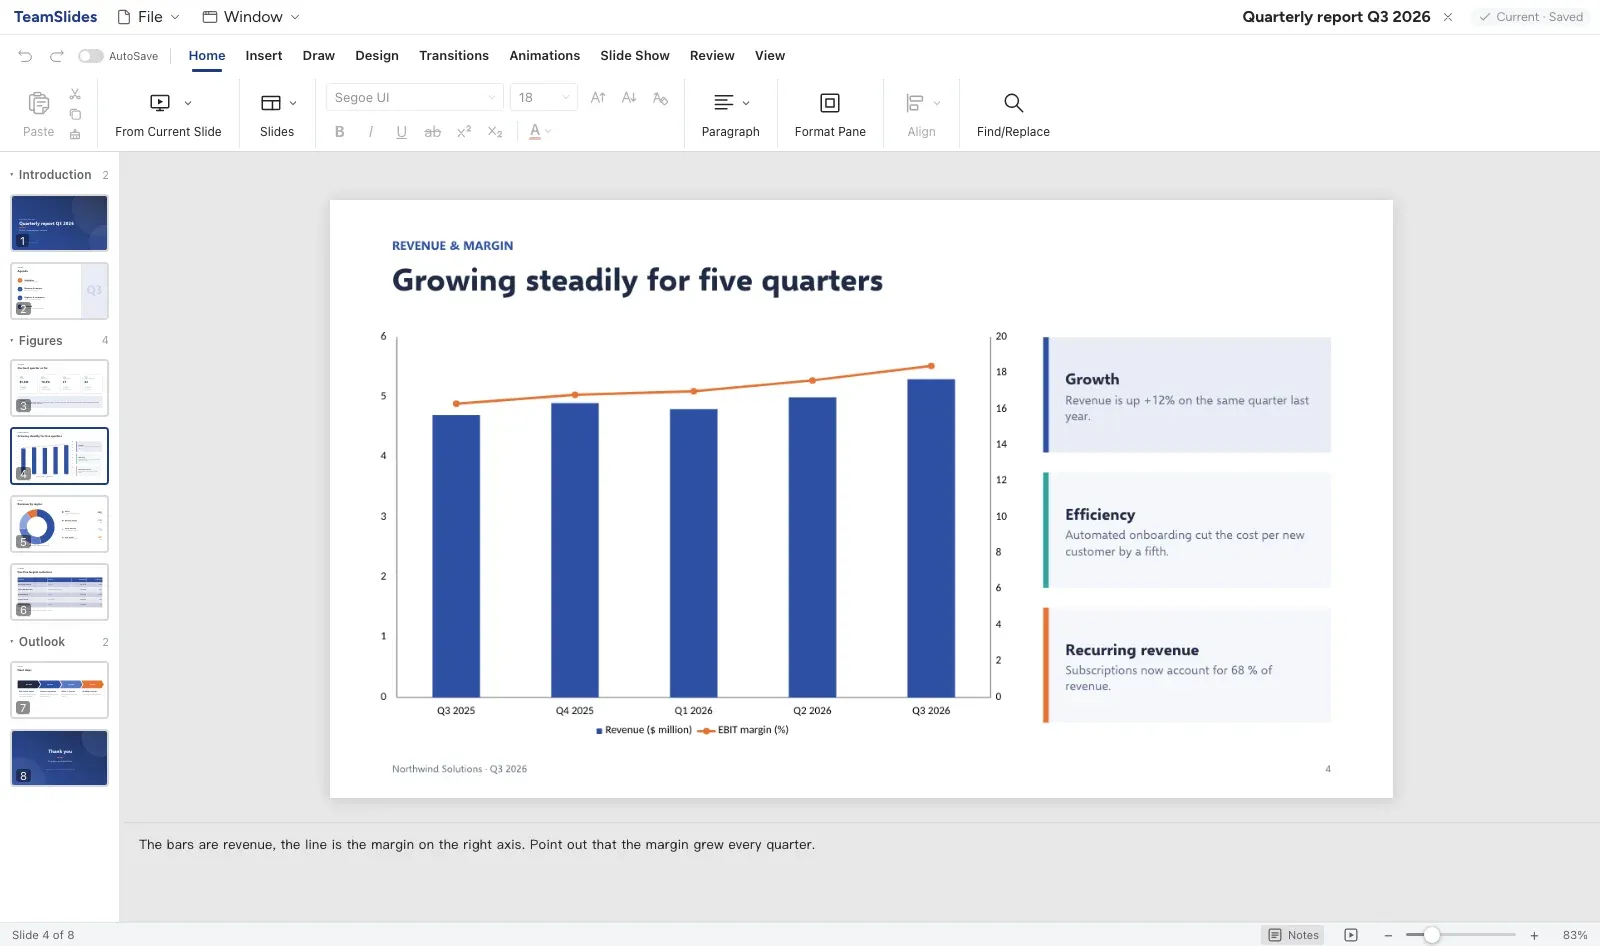Image resolution: width=1600 pixels, height=946 pixels.
Task: Click the Cut scissors icon
Action: click(x=75, y=94)
